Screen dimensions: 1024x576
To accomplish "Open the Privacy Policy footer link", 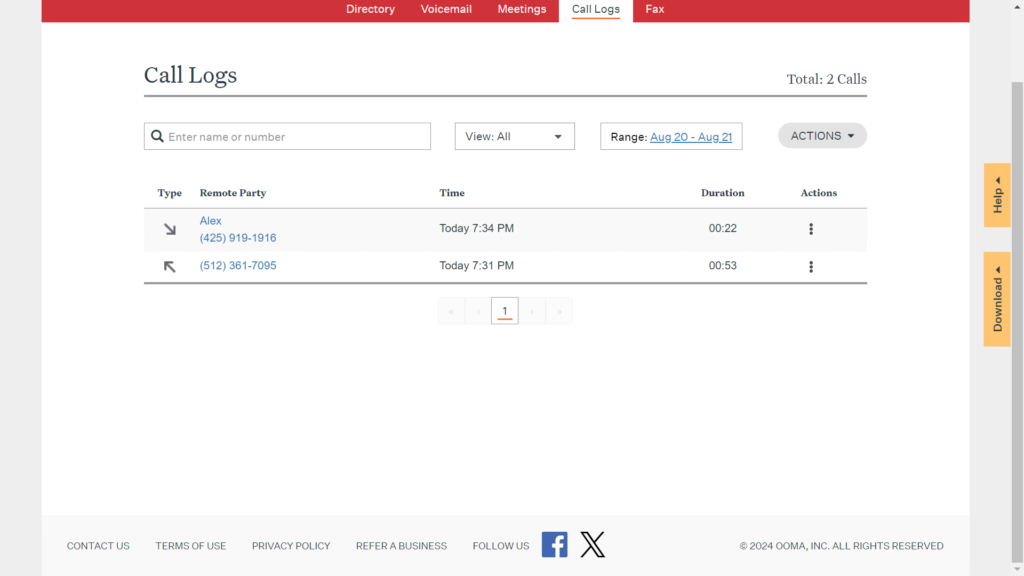I will (x=291, y=546).
